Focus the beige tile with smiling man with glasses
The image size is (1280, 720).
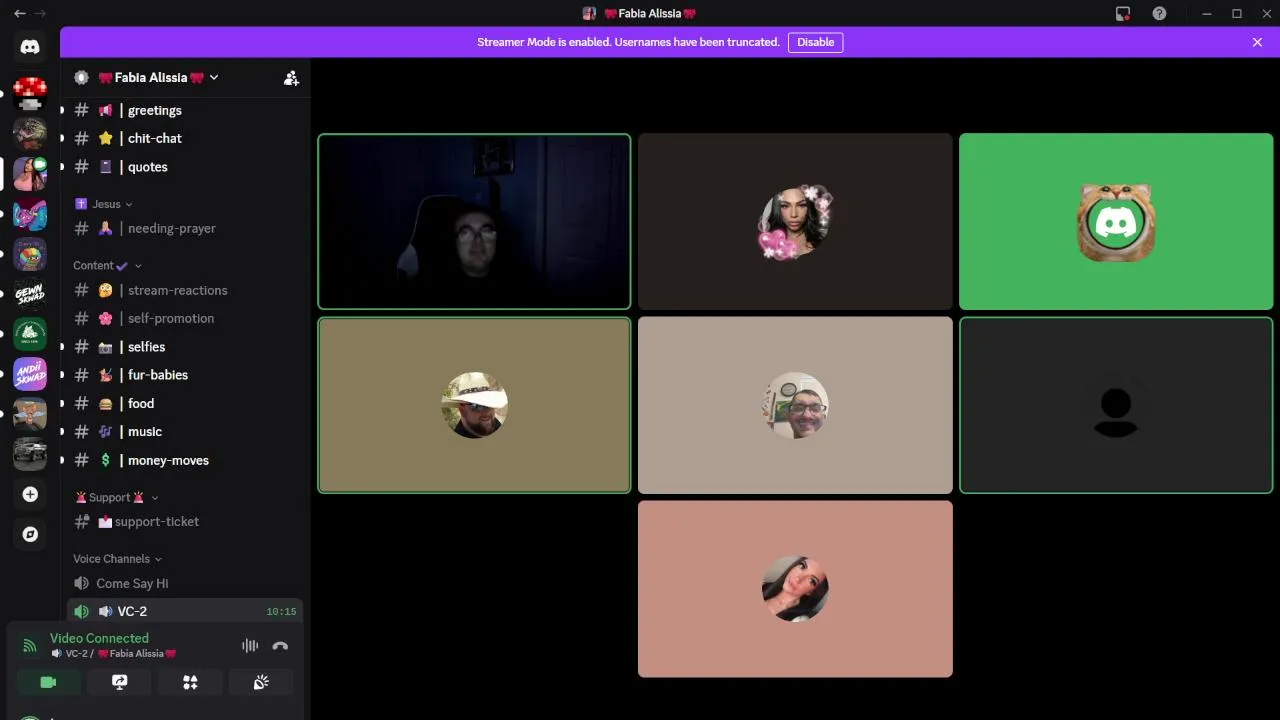click(795, 405)
